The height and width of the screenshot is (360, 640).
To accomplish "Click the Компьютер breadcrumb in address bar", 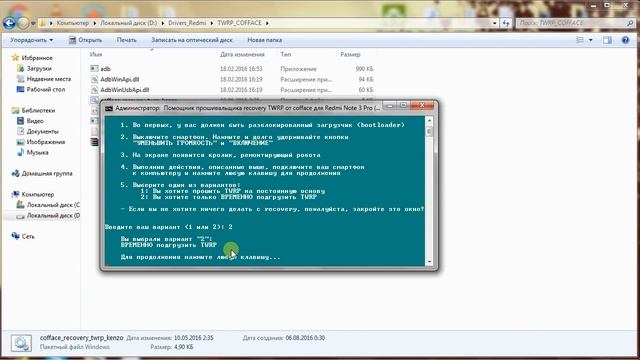I will [73, 23].
